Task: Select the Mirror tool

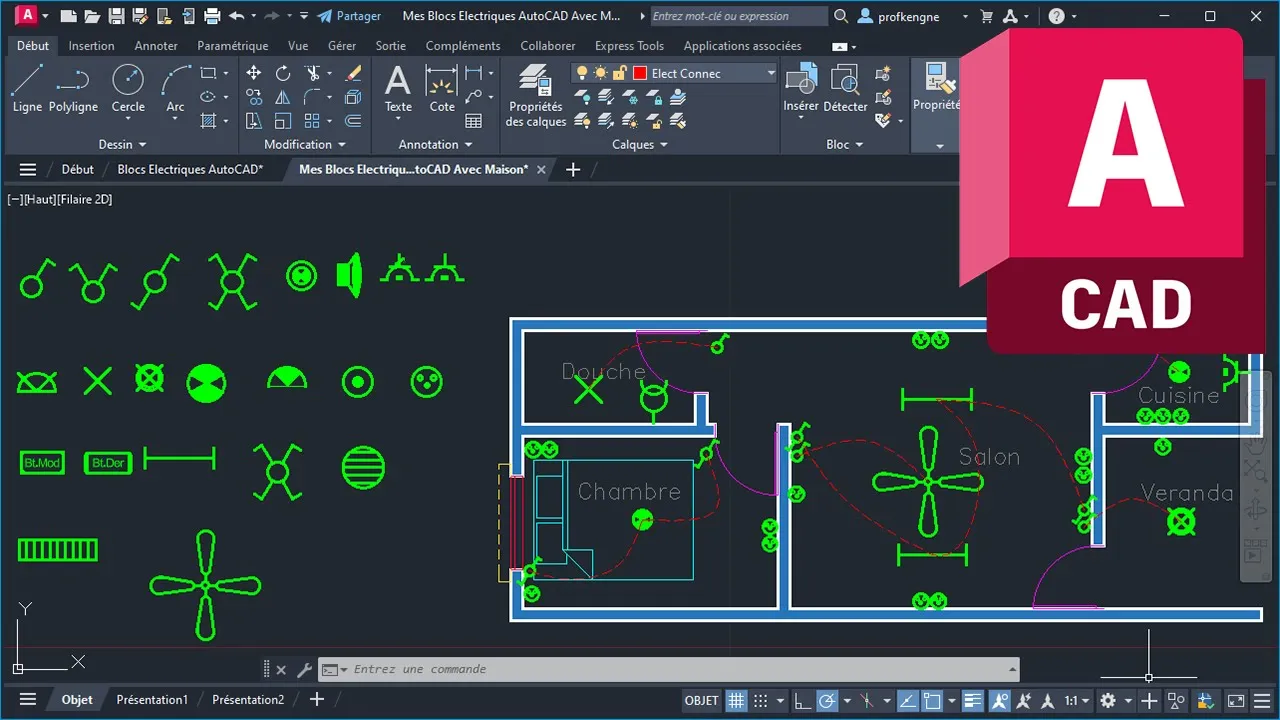Action: pos(283,97)
